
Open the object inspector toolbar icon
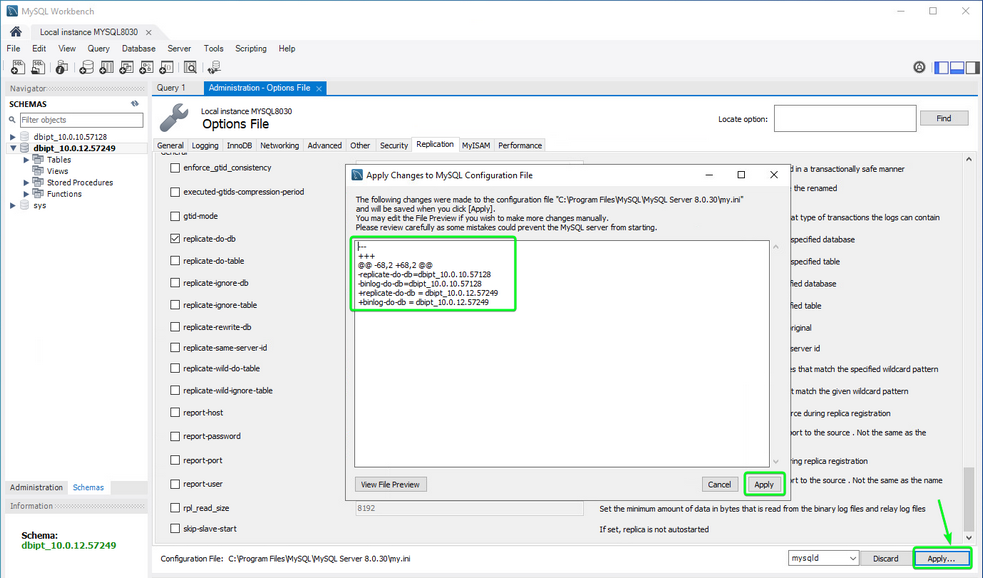pos(61,67)
